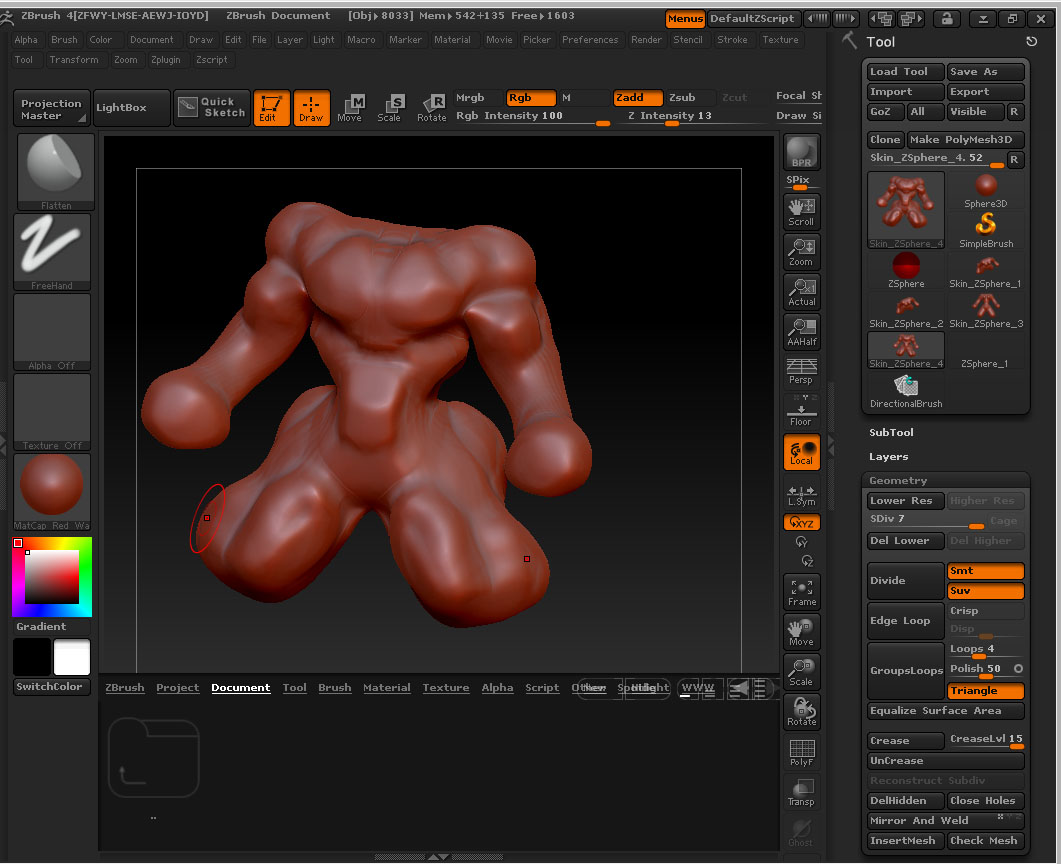The image size is (1061, 864).
Task: Open the Preferences menu
Action: (x=589, y=40)
